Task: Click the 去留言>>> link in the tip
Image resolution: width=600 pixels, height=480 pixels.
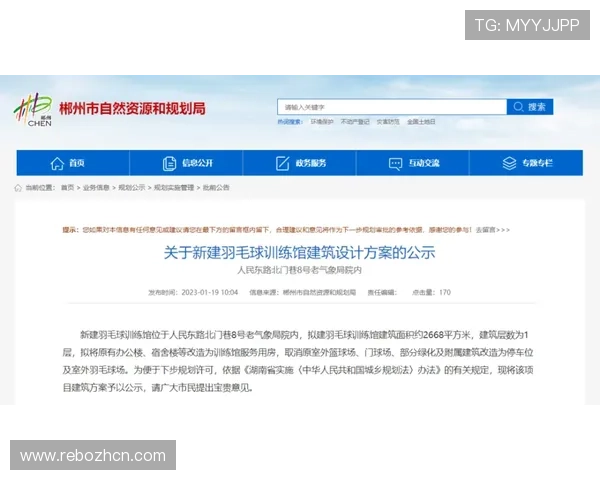Action: (x=493, y=230)
